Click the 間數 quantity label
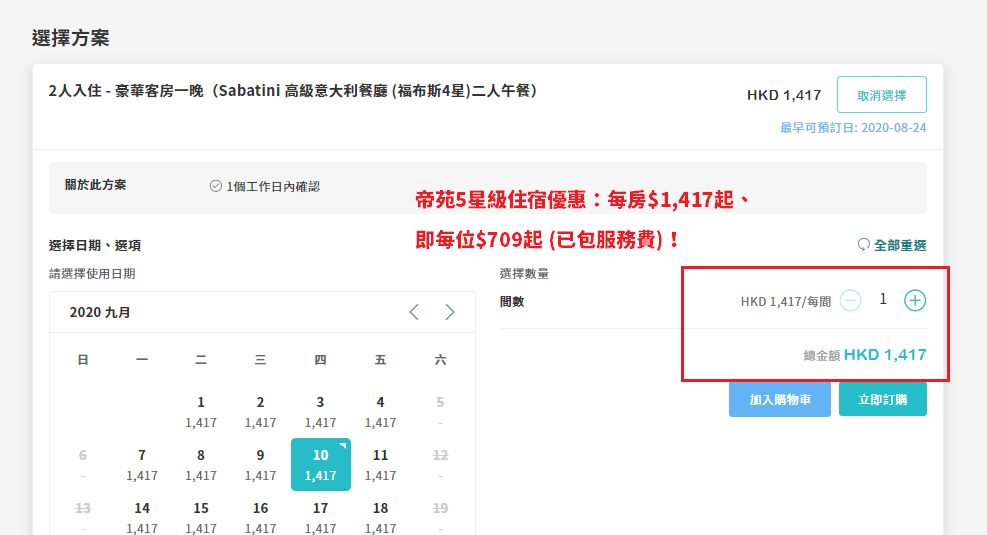Screen dimensions: 987x535 click(512, 301)
